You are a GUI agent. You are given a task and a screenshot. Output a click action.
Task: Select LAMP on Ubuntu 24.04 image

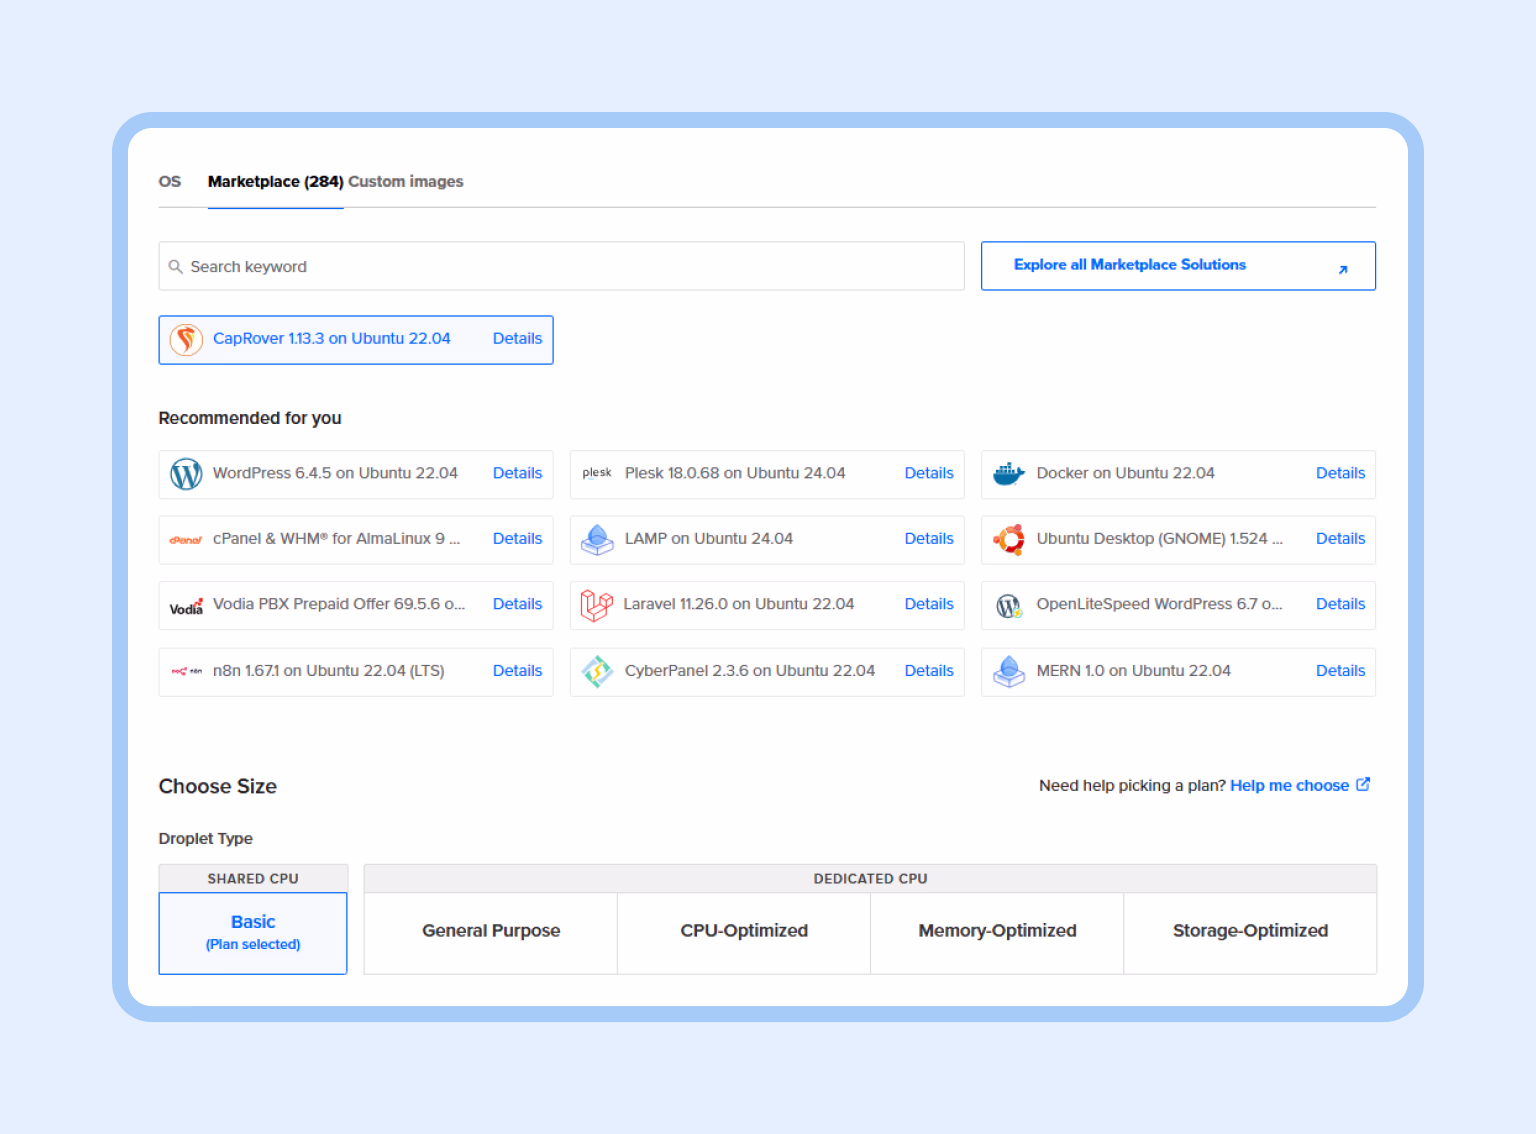coord(767,540)
